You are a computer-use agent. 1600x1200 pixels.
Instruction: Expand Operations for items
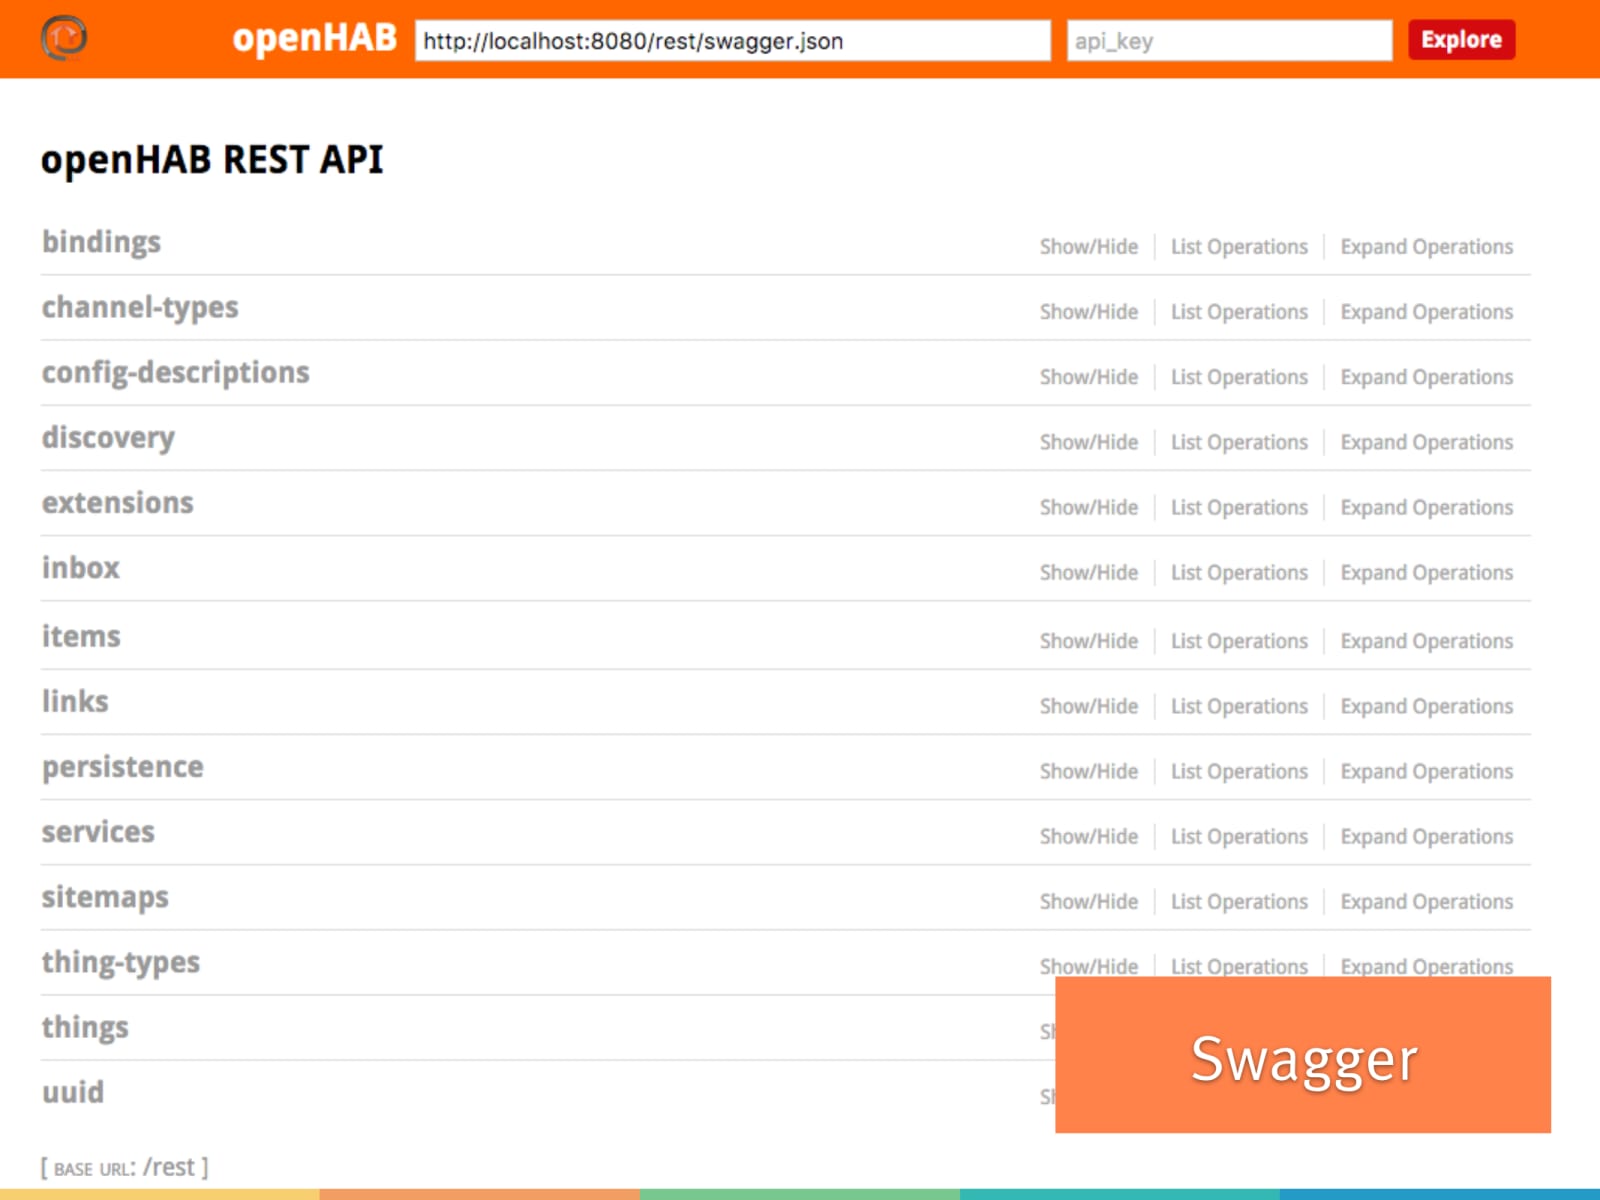coord(1427,641)
